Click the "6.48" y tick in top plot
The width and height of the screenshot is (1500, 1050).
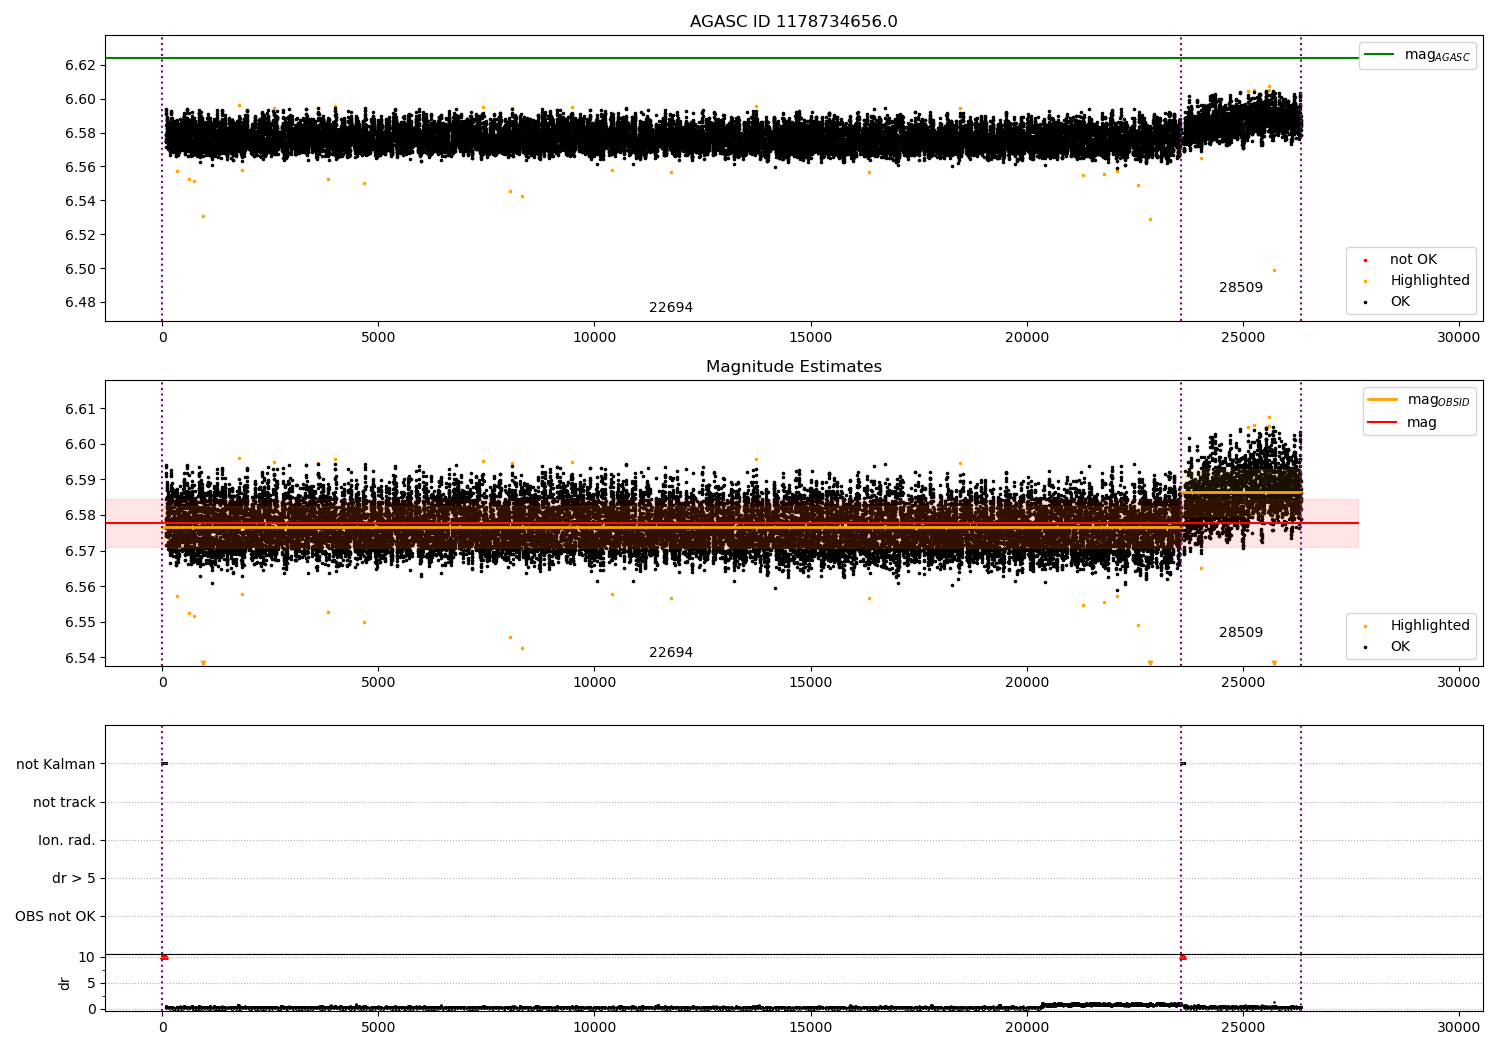tap(80, 303)
